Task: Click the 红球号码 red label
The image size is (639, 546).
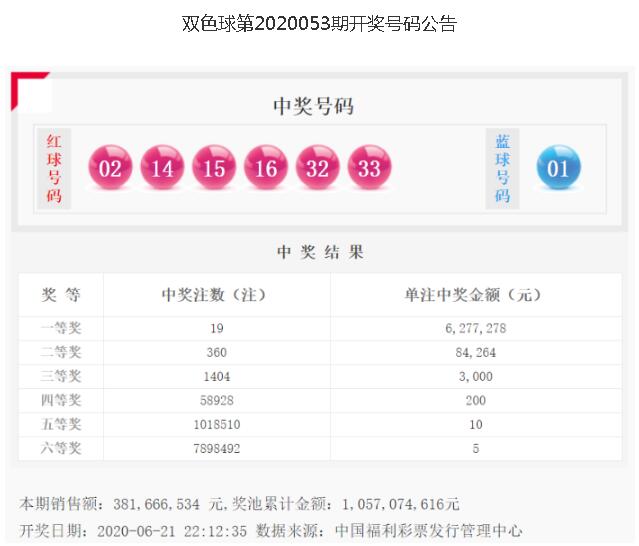Action: [54, 168]
